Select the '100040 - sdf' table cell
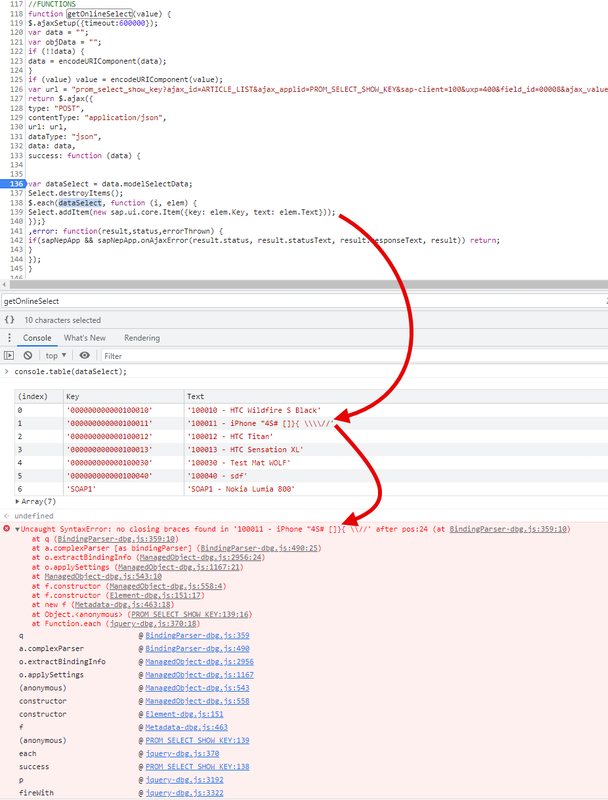 pyautogui.click(x=396, y=476)
